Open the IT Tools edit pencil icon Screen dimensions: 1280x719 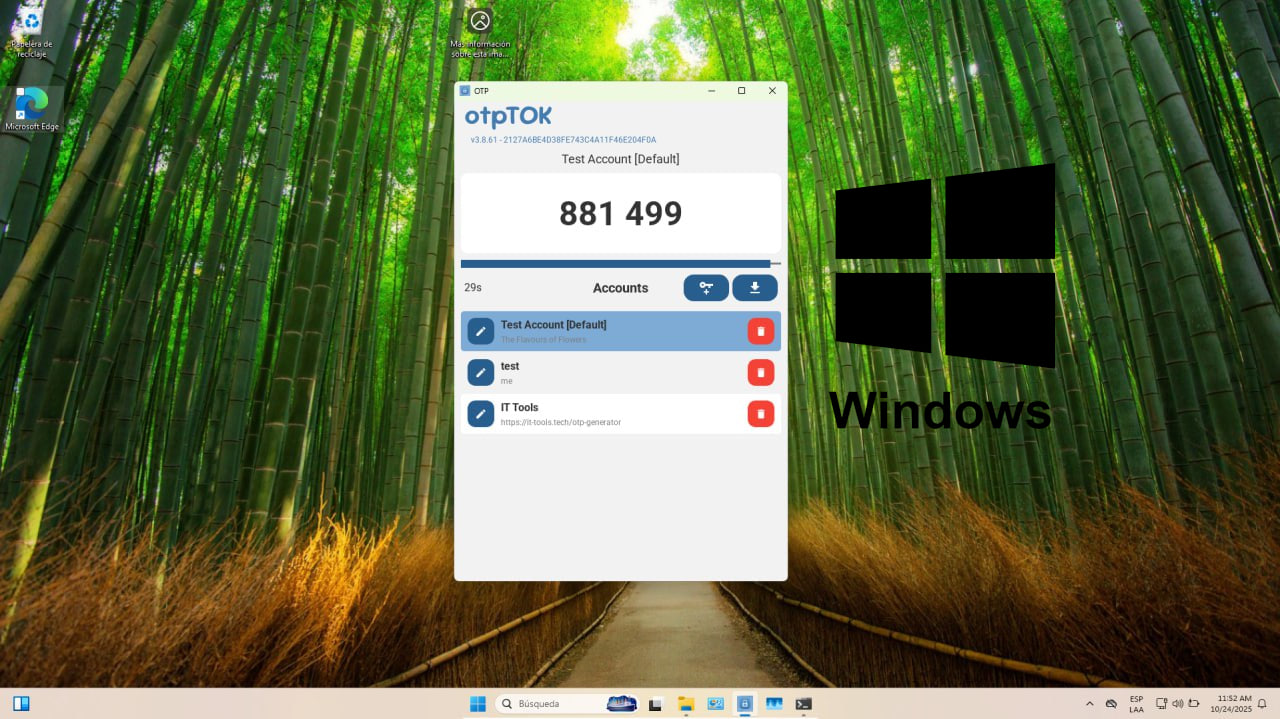click(480, 413)
